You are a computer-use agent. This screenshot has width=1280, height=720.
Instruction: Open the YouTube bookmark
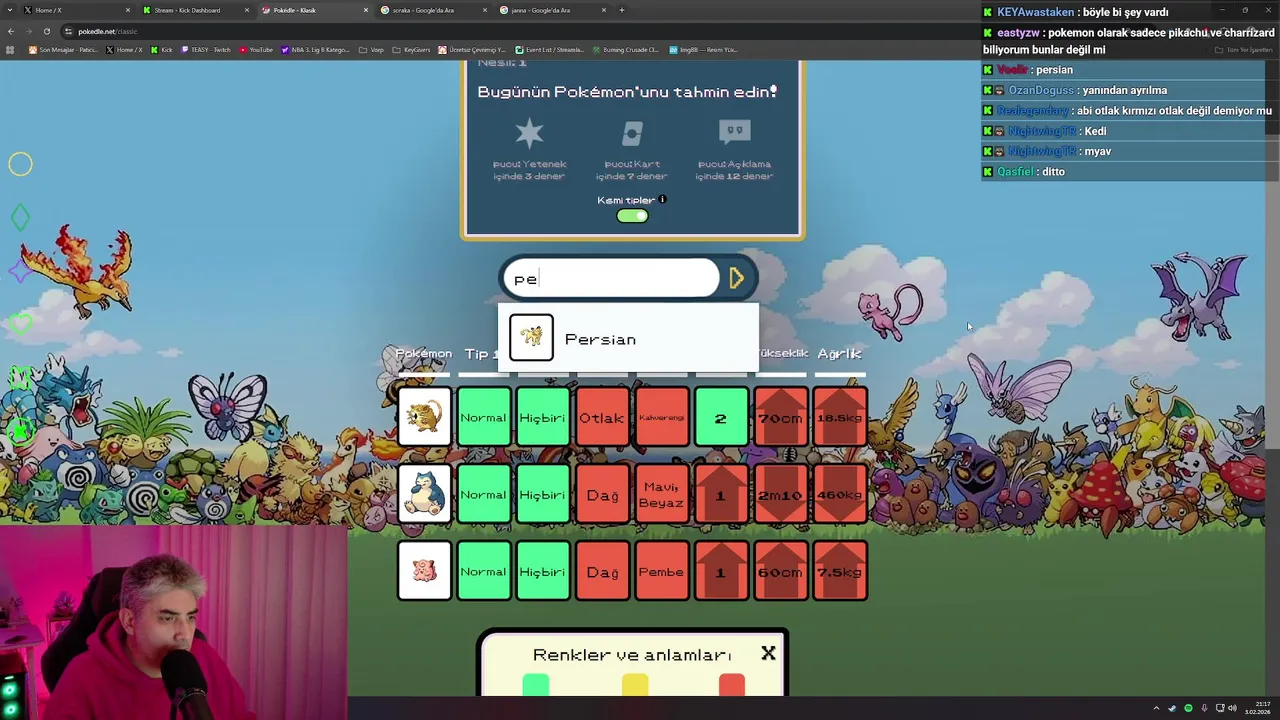tap(256, 49)
